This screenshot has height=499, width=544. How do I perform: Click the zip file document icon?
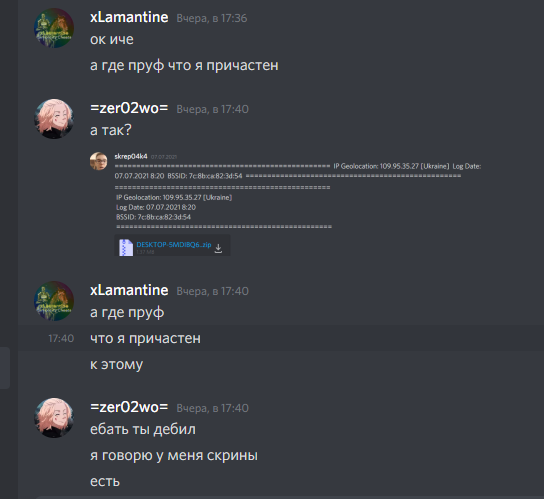pos(126,247)
